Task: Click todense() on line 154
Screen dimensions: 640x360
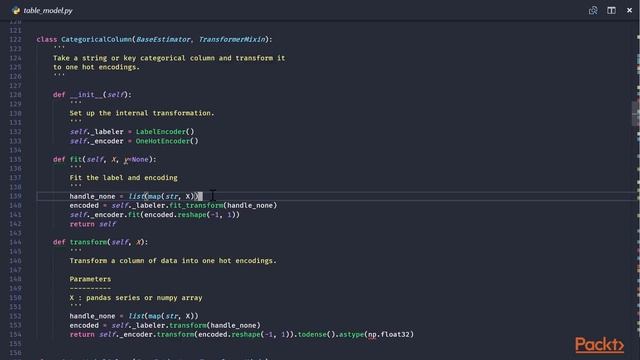Action: [316, 335]
